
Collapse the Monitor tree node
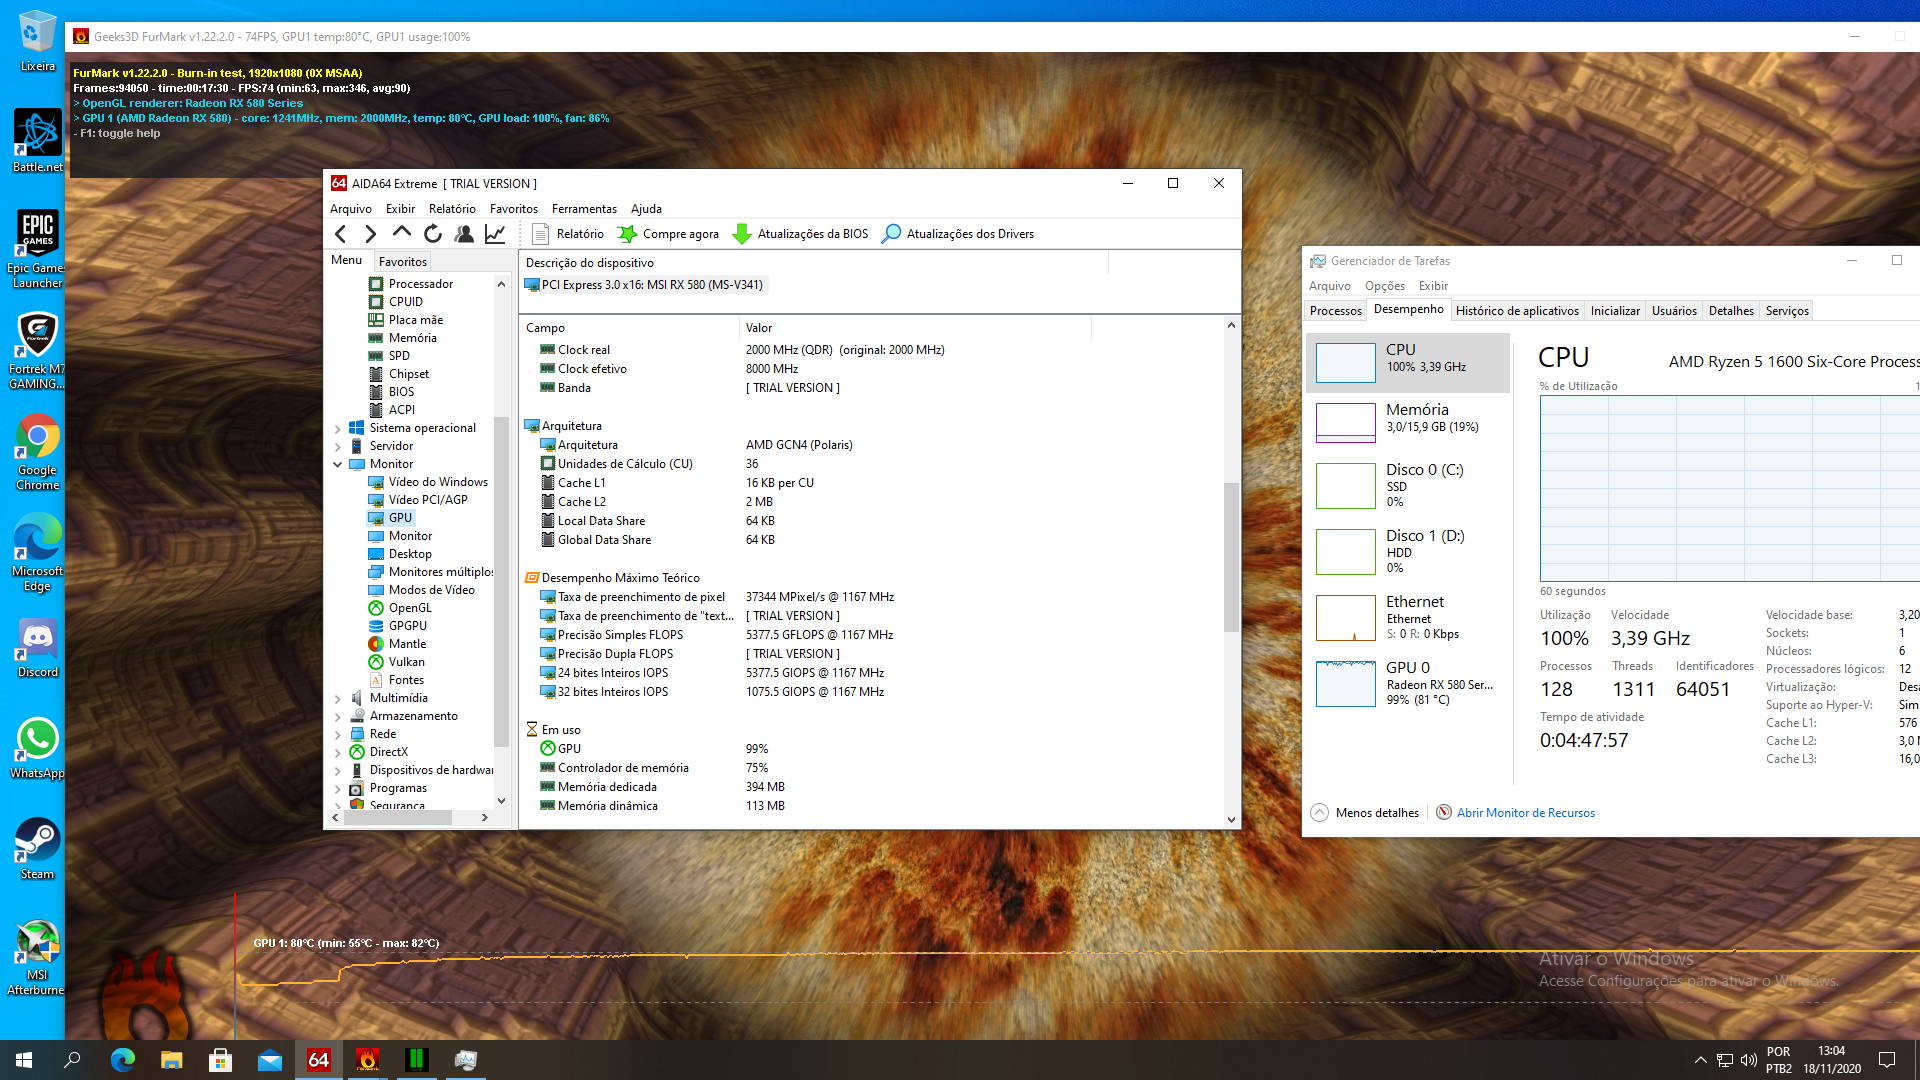pyautogui.click(x=338, y=464)
